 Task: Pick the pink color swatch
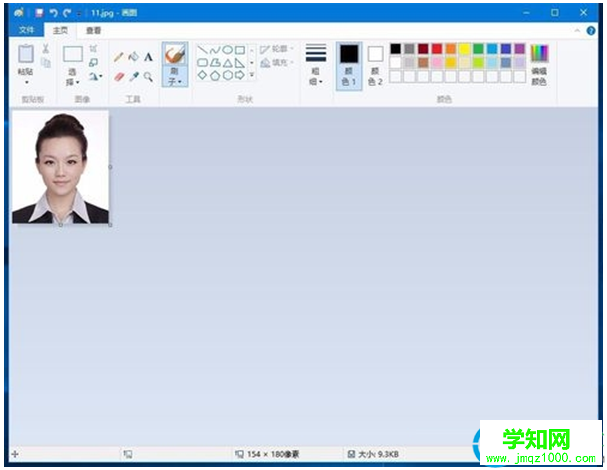click(437, 62)
